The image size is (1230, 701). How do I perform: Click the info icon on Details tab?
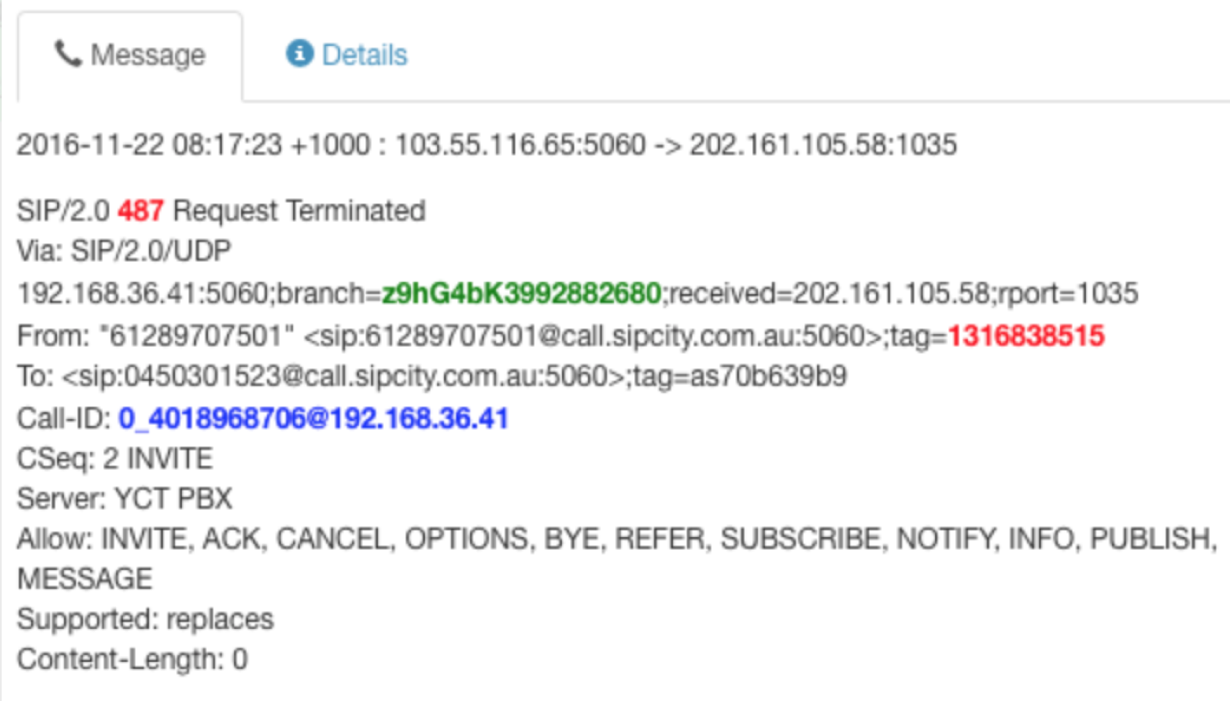[x=299, y=53]
